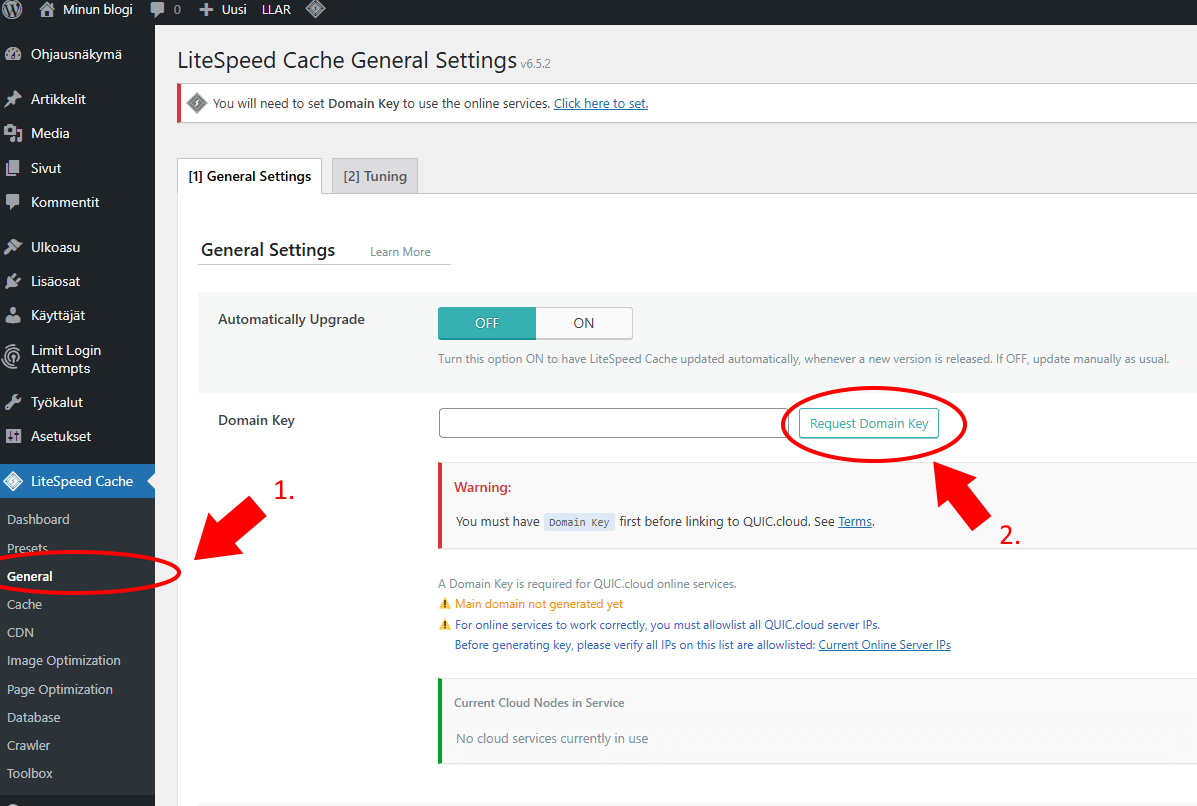Click the LiteSpeed Cache sidebar diamond icon
The width and height of the screenshot is (1197, 806).
click(13, 481)
